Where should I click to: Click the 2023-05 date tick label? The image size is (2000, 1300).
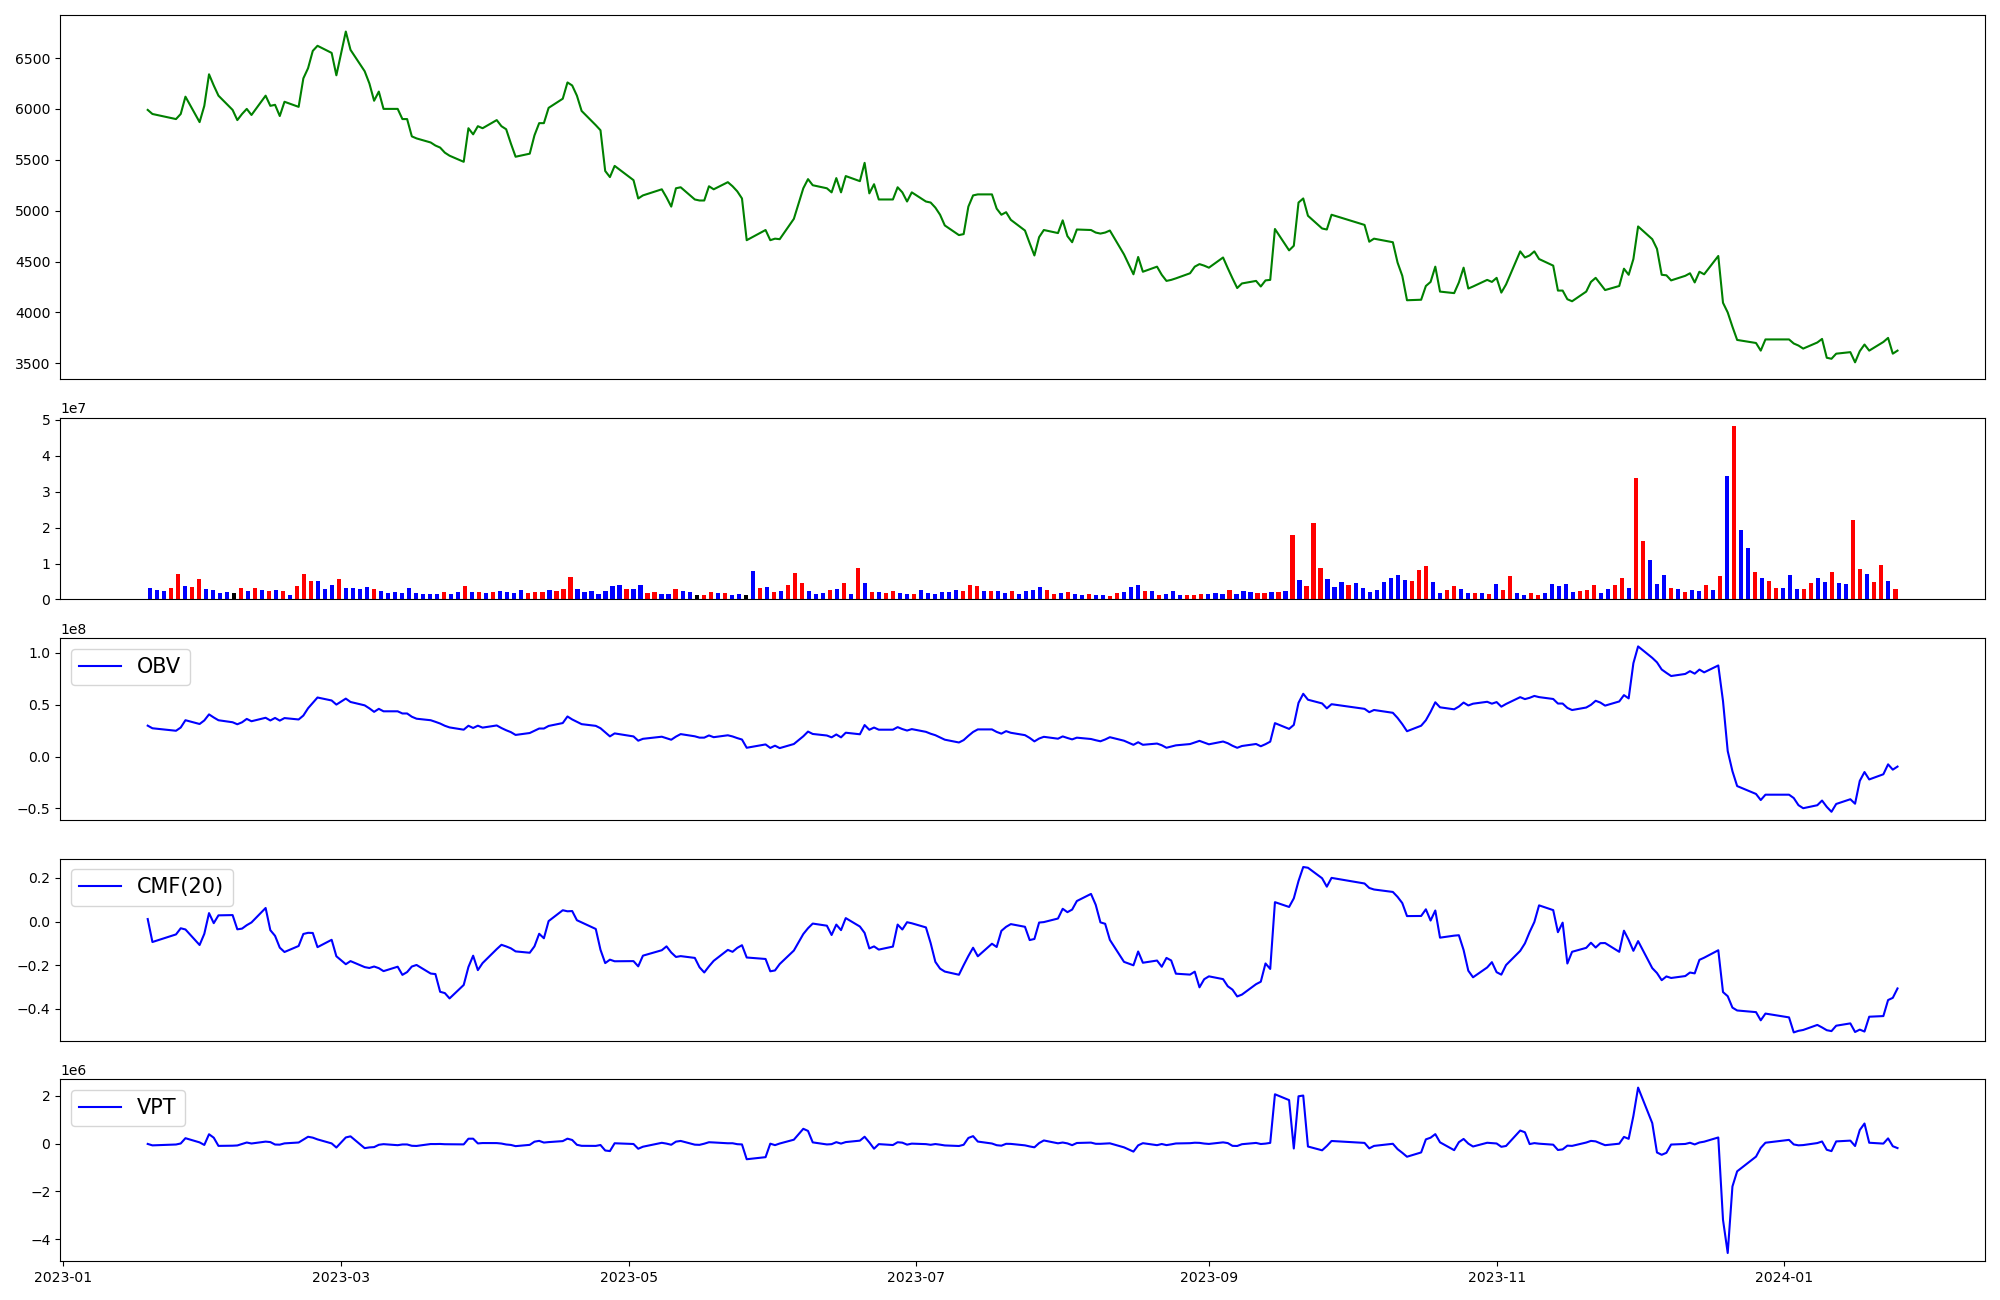click(629, 1277)
